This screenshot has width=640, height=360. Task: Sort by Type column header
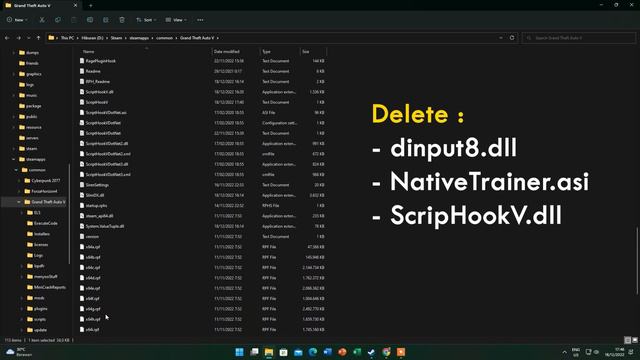pyautogui.click(x=267, y=51)
